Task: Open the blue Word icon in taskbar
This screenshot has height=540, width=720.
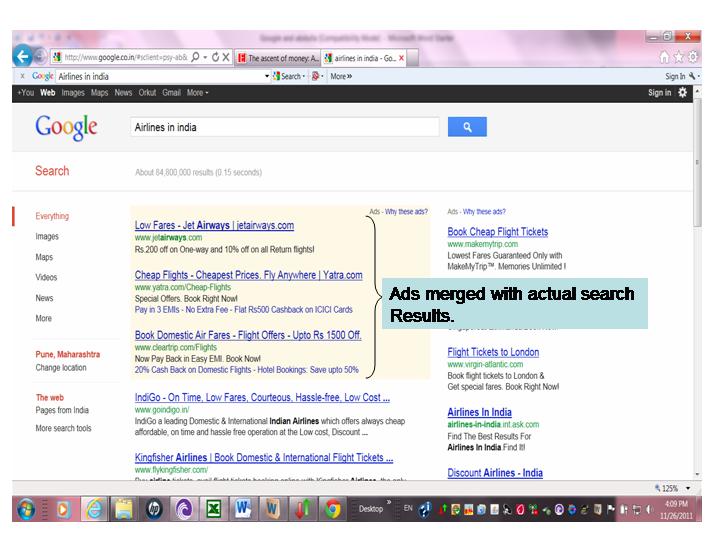Action: [242, 509]
